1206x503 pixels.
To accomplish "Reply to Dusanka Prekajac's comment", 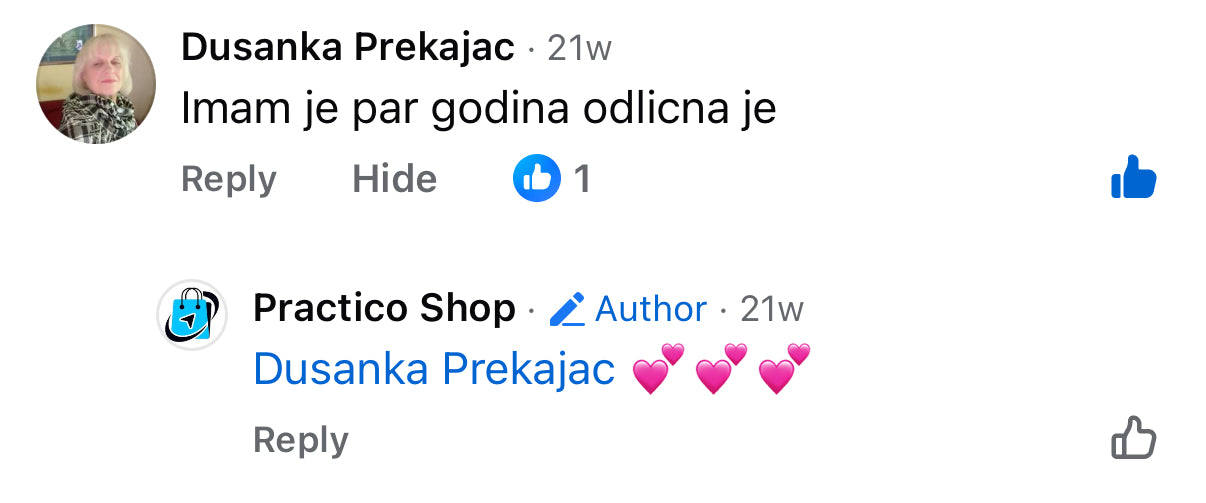I will 228,179.
